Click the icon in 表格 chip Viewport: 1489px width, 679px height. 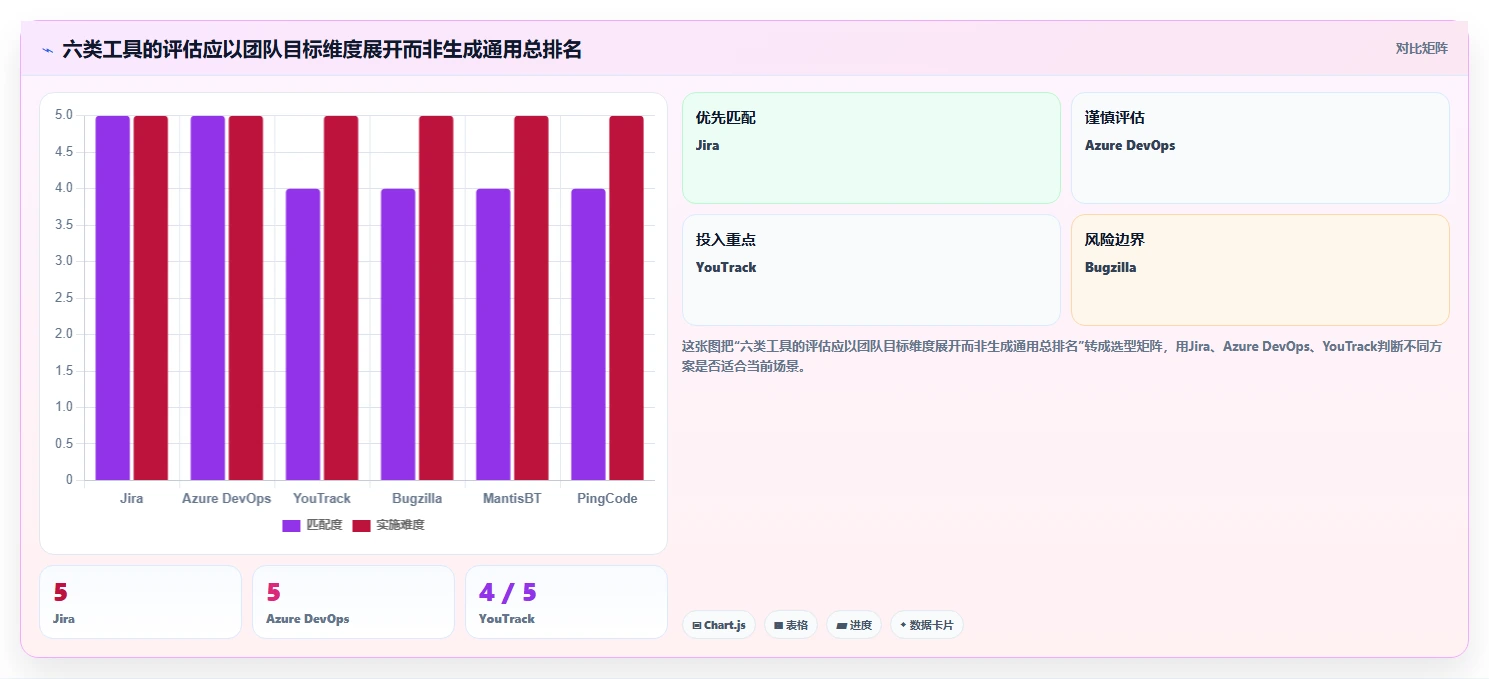point(778,626)
